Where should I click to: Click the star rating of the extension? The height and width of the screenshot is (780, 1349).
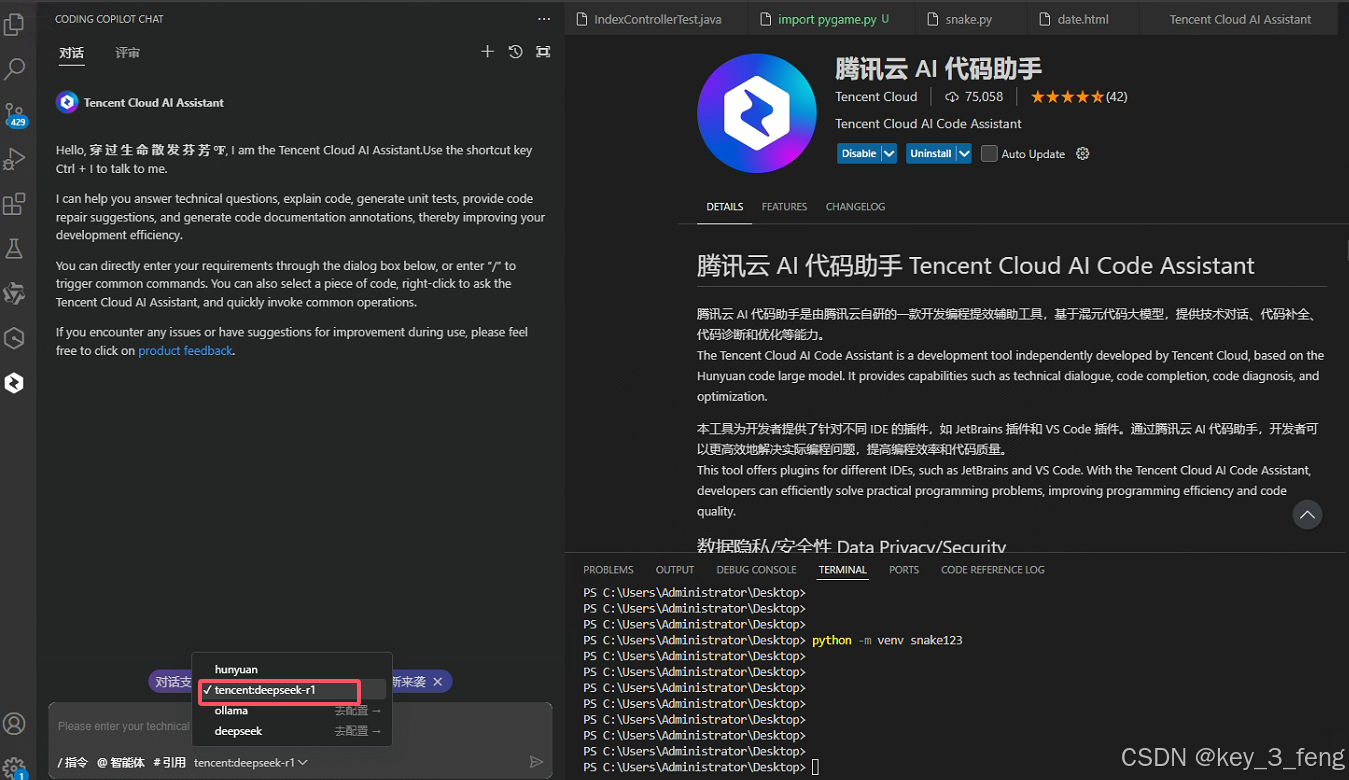click(x=1067, y=97)
